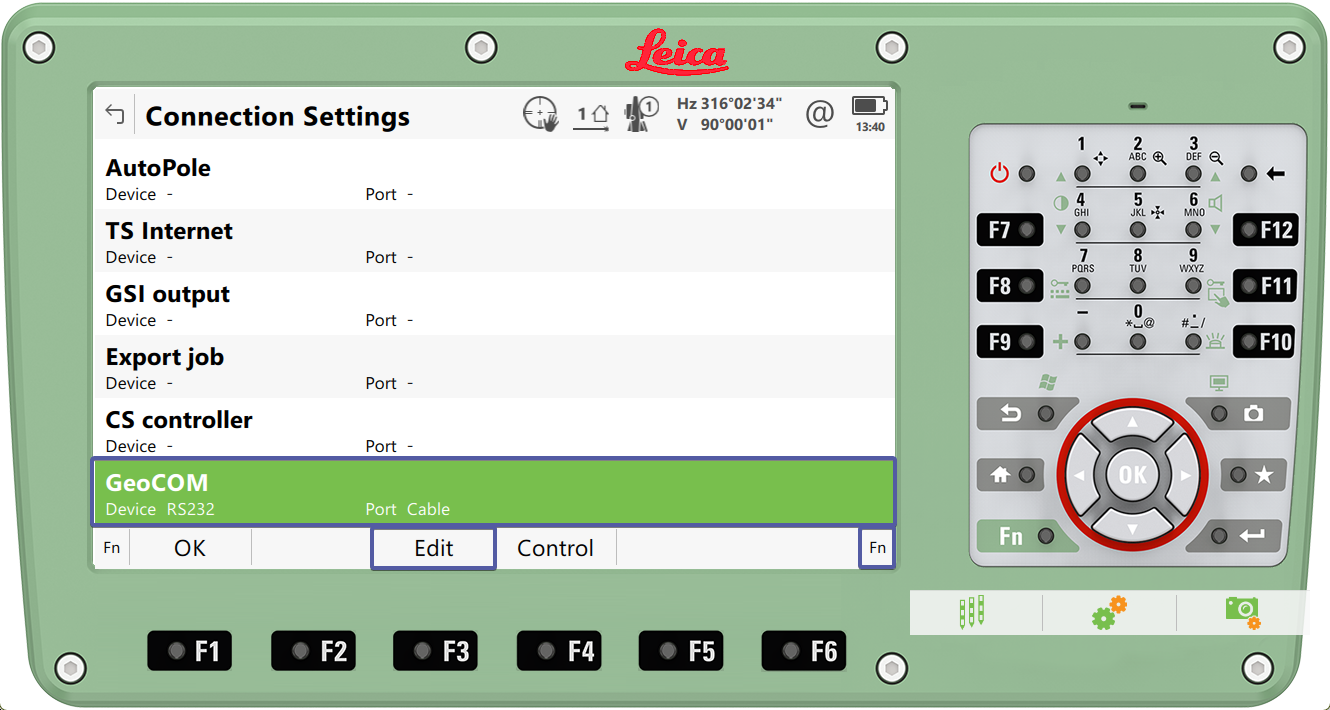Open the camera settings icon with gear

1243,612
